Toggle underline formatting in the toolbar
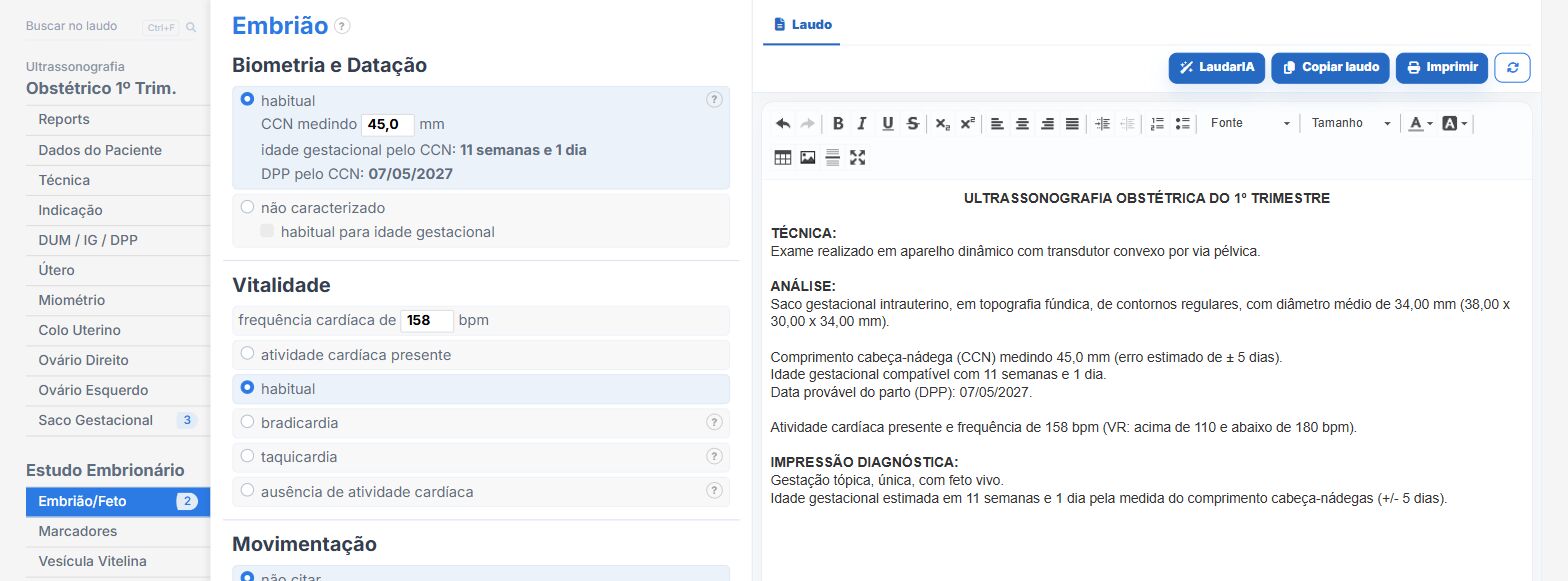1568x581 pixels. click(887, 124)
